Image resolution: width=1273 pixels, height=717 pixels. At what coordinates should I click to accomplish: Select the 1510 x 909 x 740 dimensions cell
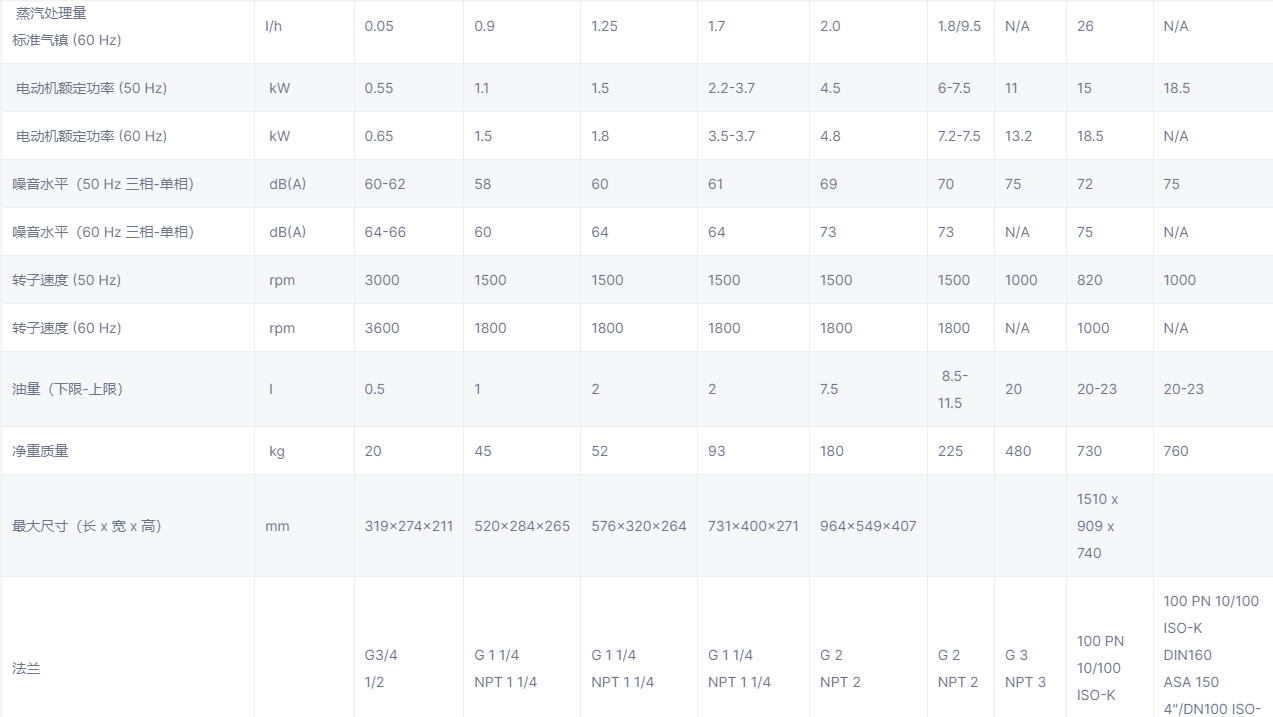[1097, 526]
